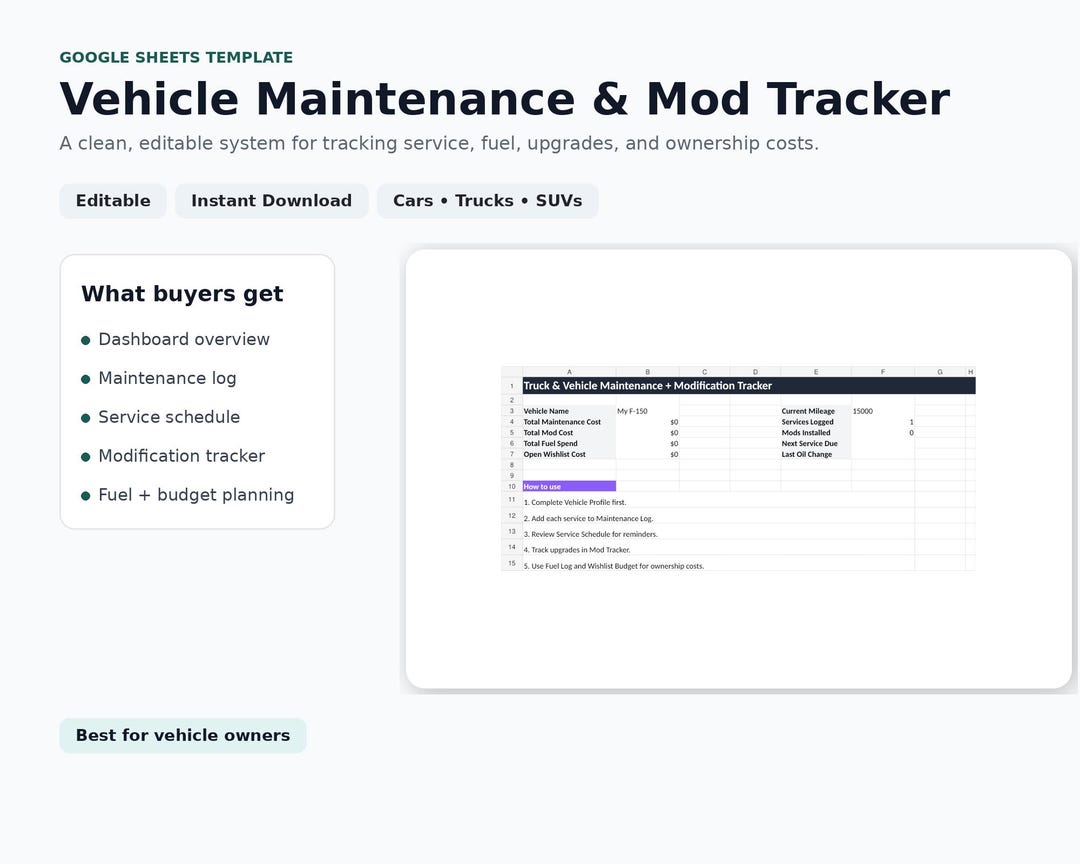Click the spreadsheet title banner in row 1
The image size is (1080, 864).
pos(749,386)
